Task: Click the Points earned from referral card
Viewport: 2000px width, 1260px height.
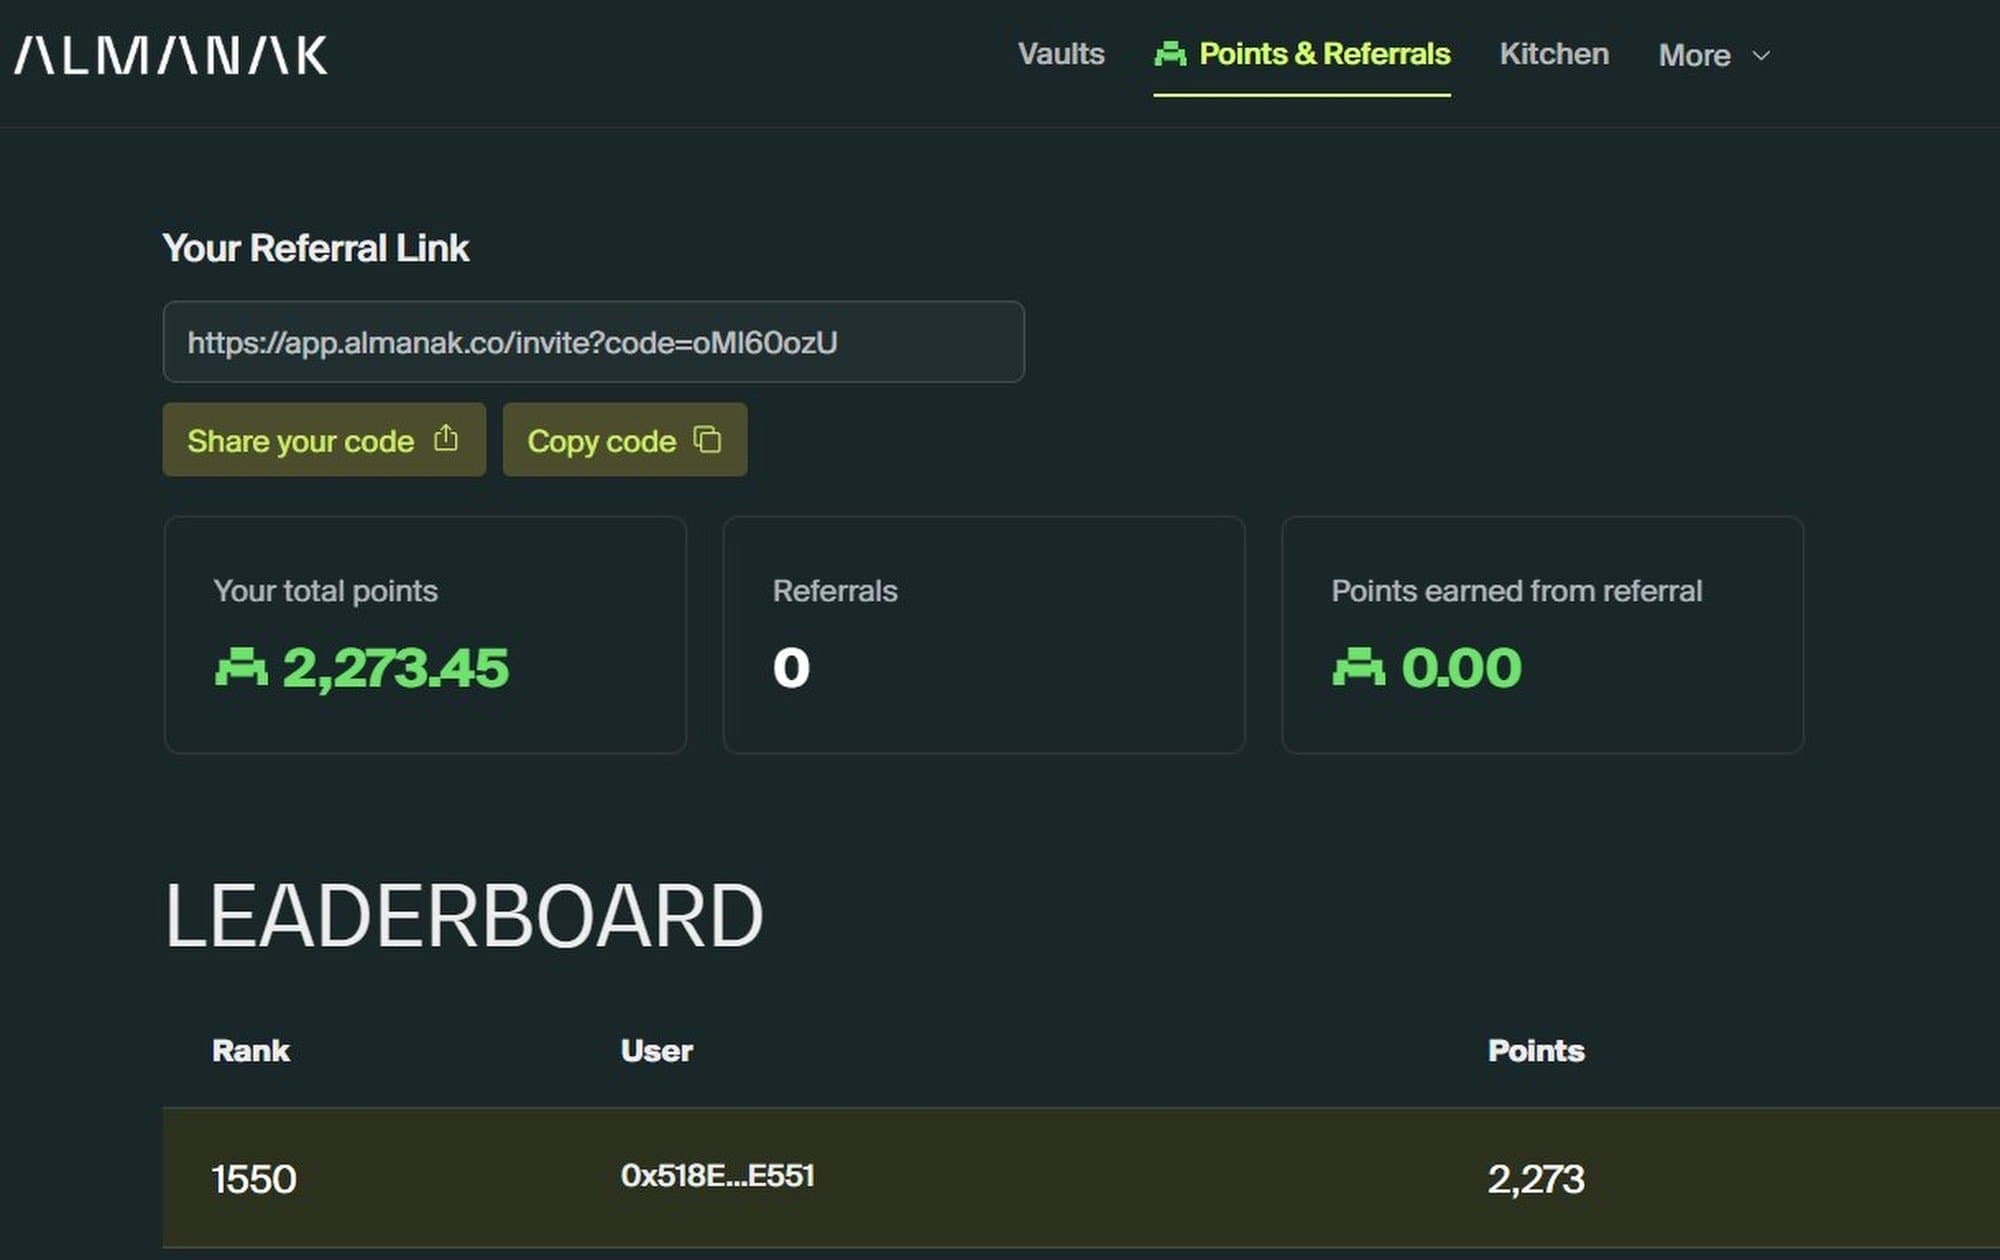Action: pyautogui.click(x=1542, y=634)
